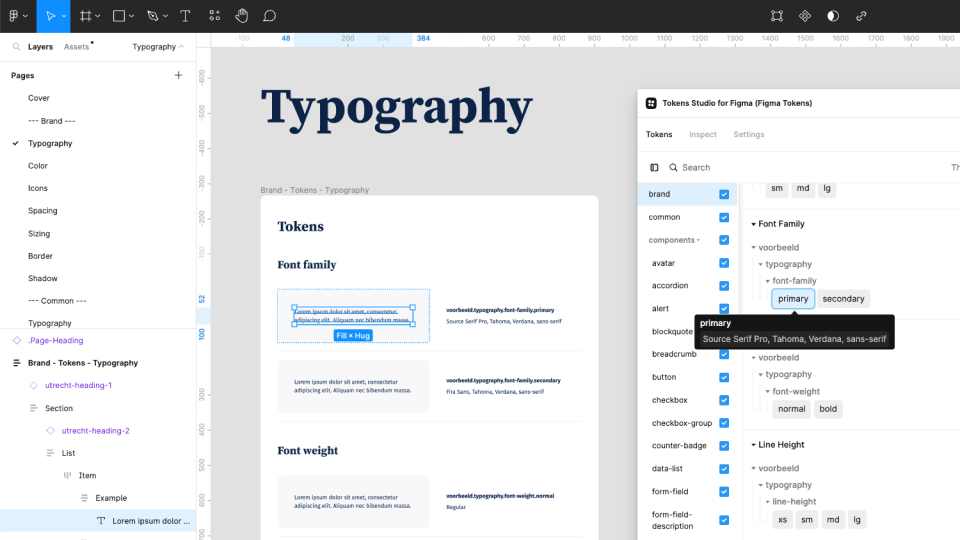Open the Cover page
This screenshot has height=540, width=960.
39,98
